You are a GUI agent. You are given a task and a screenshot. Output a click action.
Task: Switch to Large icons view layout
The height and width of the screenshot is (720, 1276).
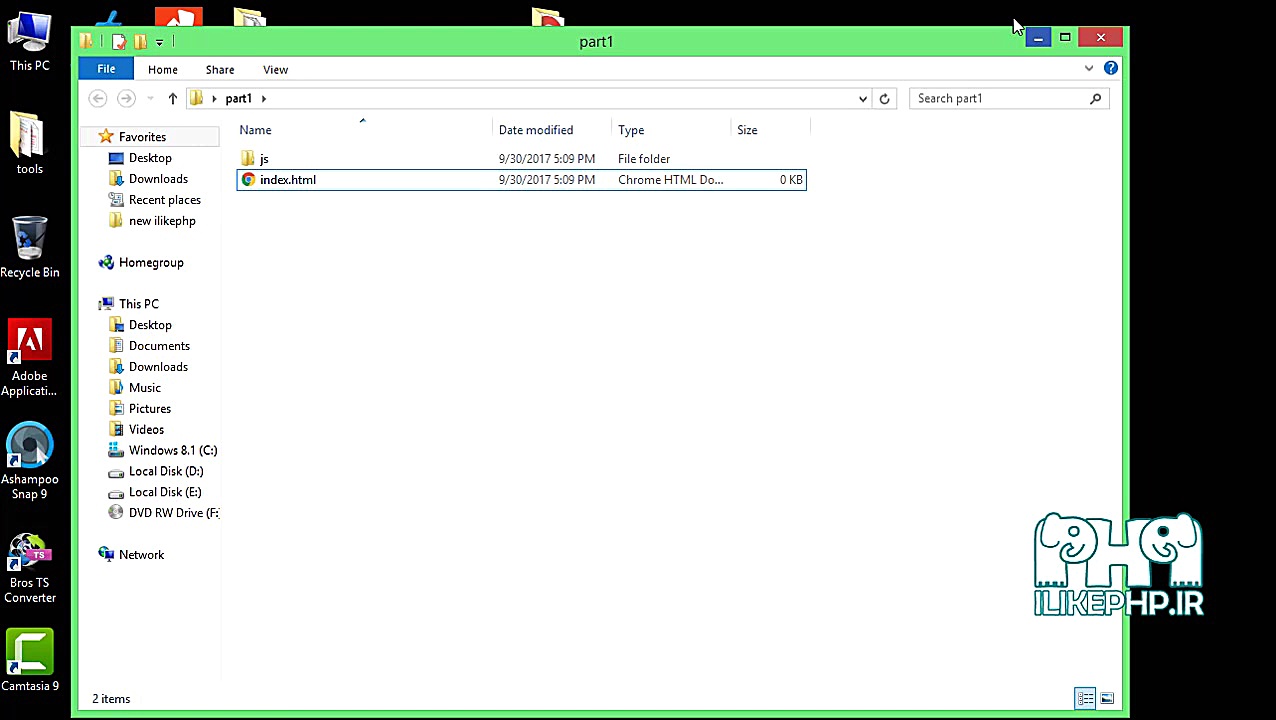pyautogui.click(x=1107, y=699)
